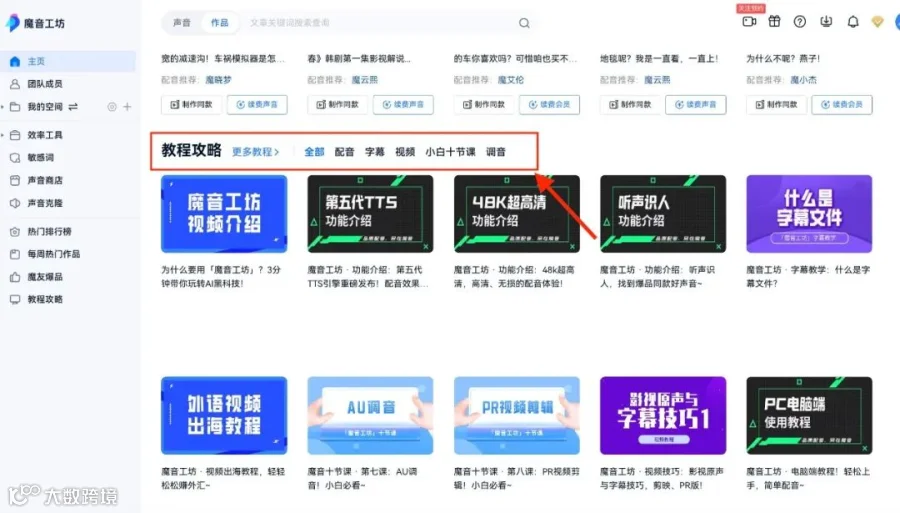The width and height of the screenshot is (900, 513).
Task: Select the 字幕 tutorial filter
Action: point(375,152)
